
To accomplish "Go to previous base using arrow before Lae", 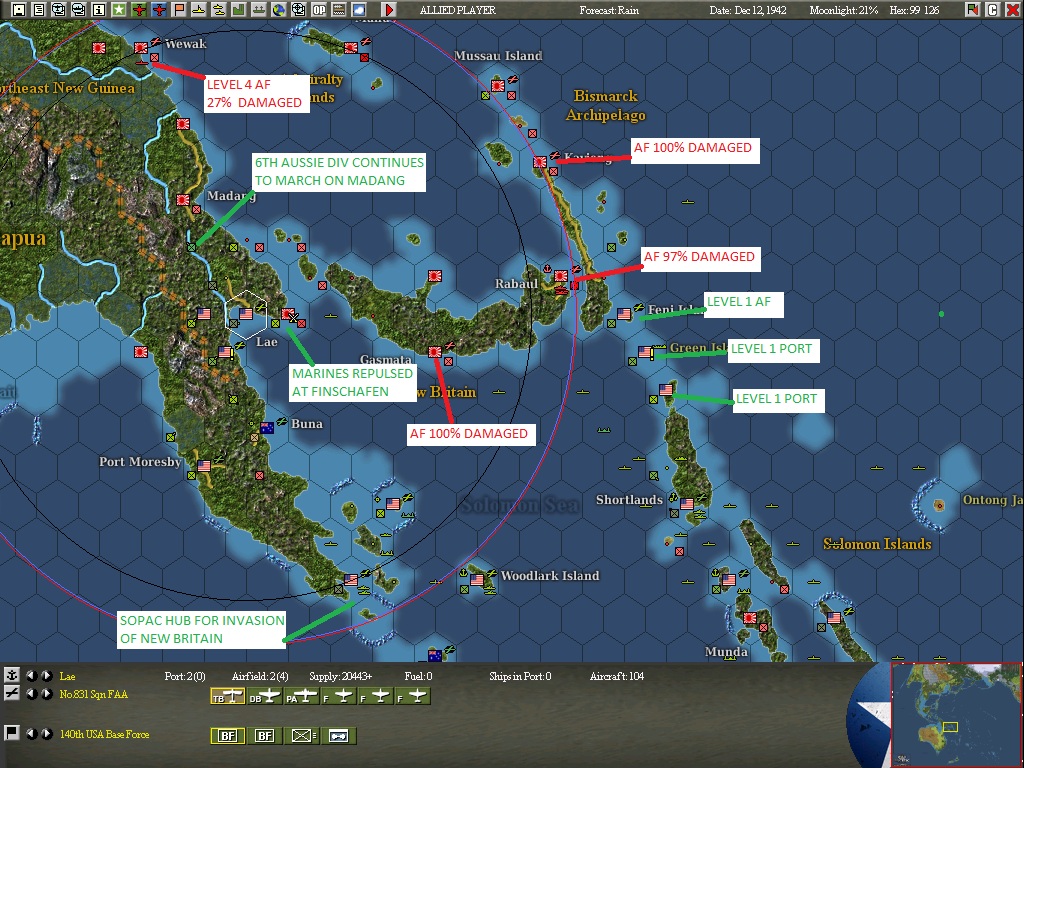I will click(31, 675).
